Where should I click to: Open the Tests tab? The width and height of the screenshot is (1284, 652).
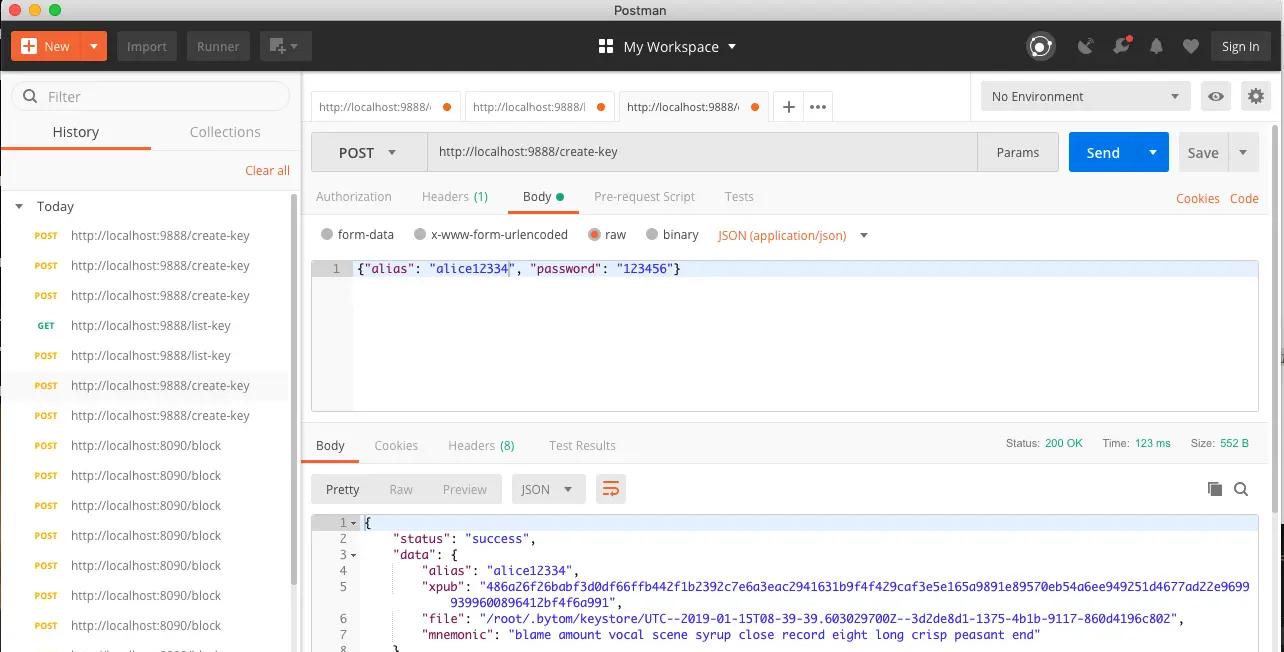(739, 197)
